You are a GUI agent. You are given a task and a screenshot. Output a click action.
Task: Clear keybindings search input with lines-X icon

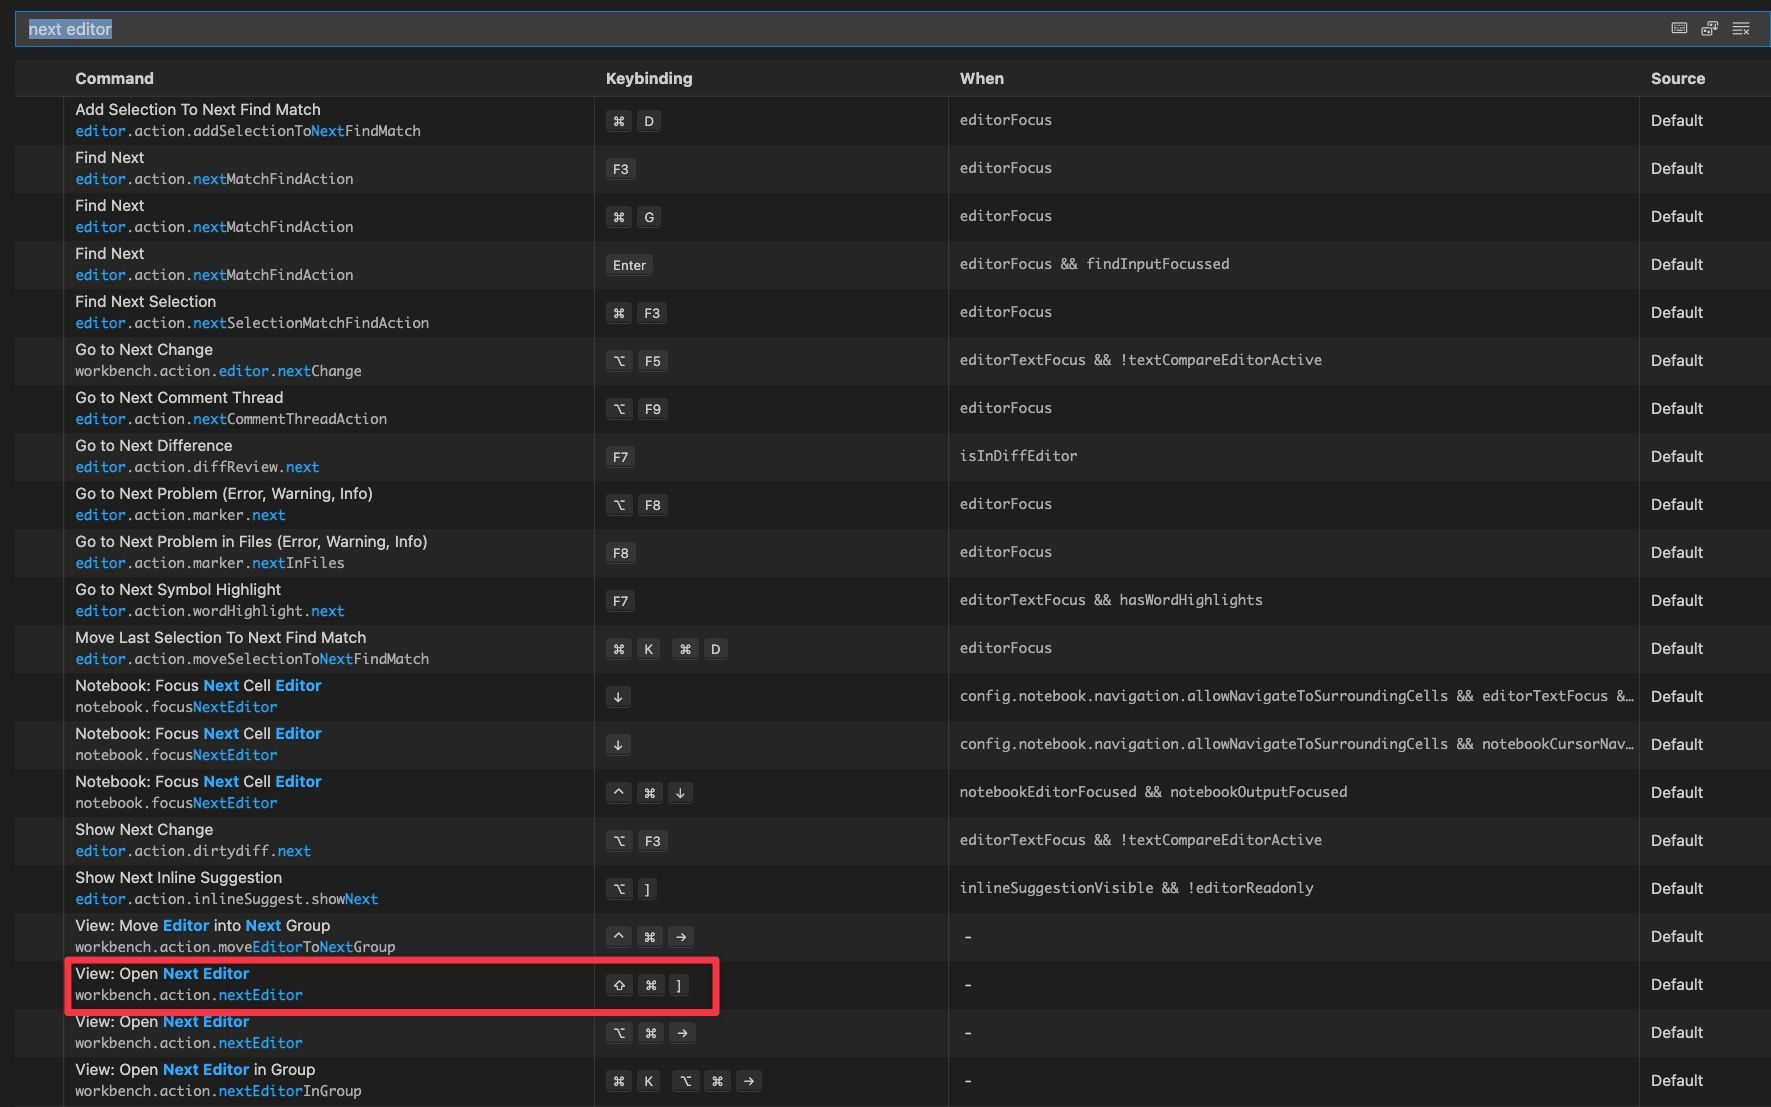point(1741,28)
